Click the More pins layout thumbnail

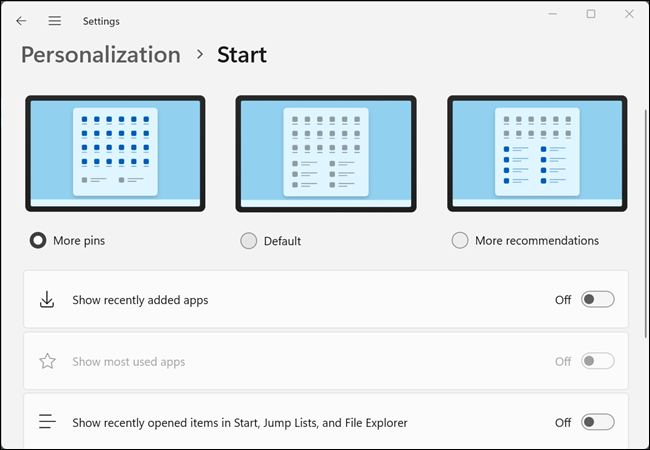pyautogui.click(x=115, y=154)
